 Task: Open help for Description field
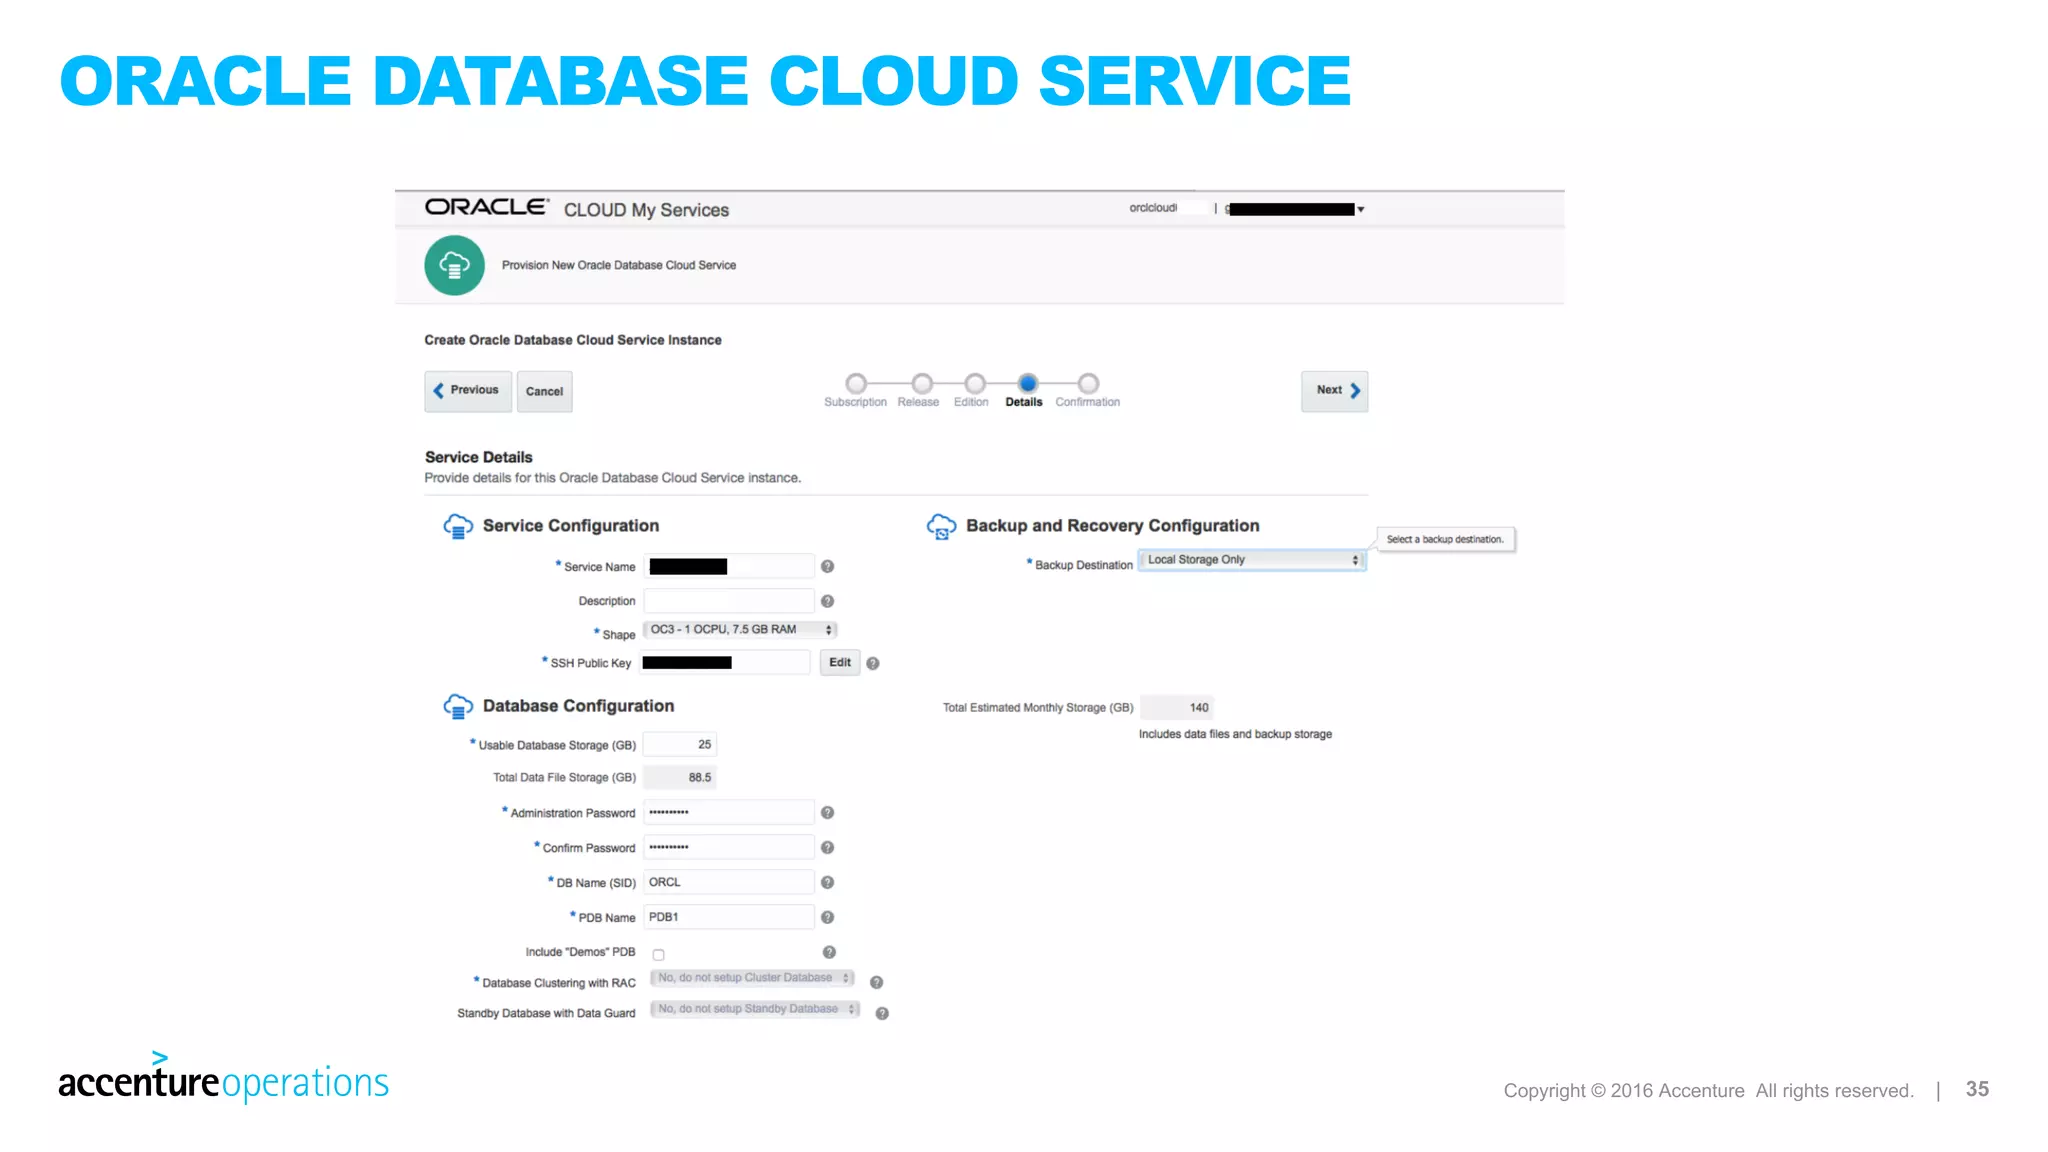[x=827, y=601]
